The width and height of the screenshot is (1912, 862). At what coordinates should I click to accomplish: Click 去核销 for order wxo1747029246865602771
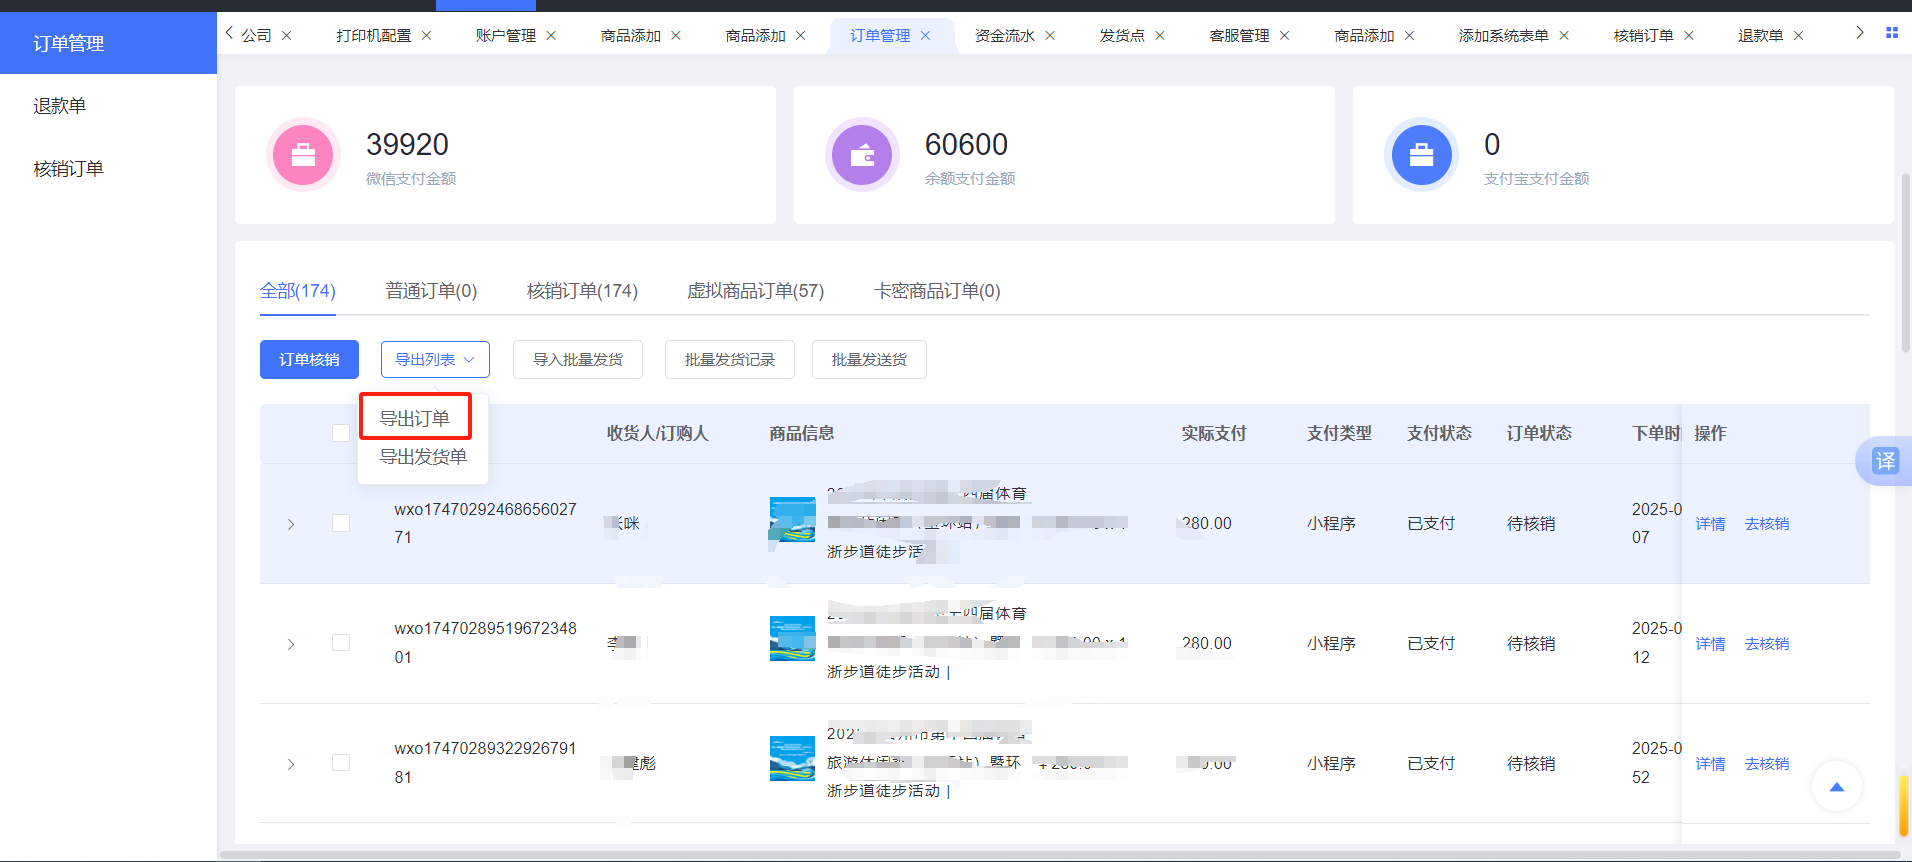pos(1767,524)
